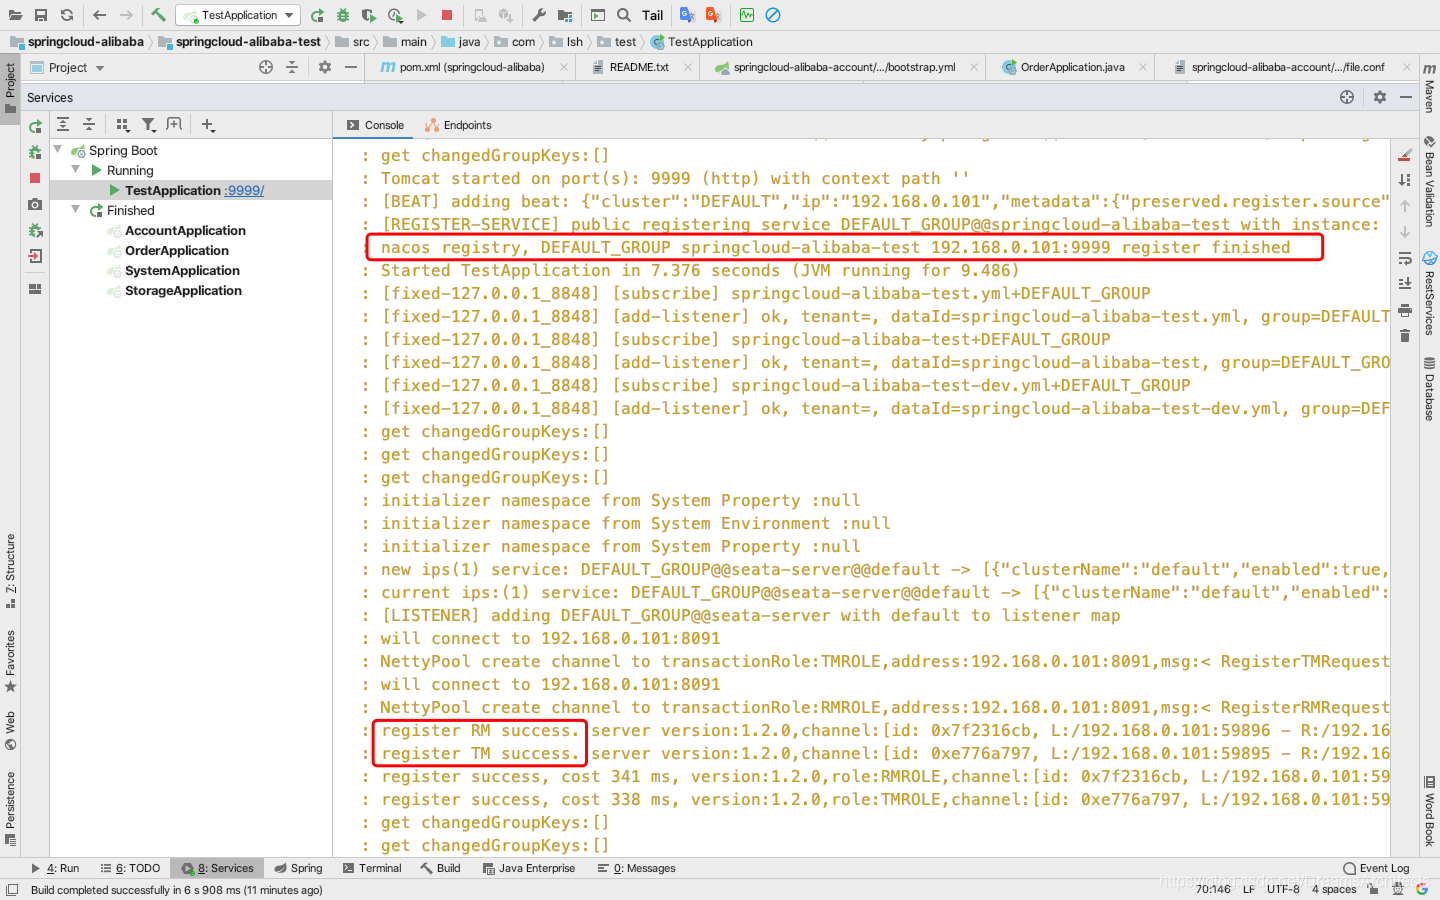This screenshot has height=900, width=1440.
Task: Open the Event Log
Action: click(1376, 868)
